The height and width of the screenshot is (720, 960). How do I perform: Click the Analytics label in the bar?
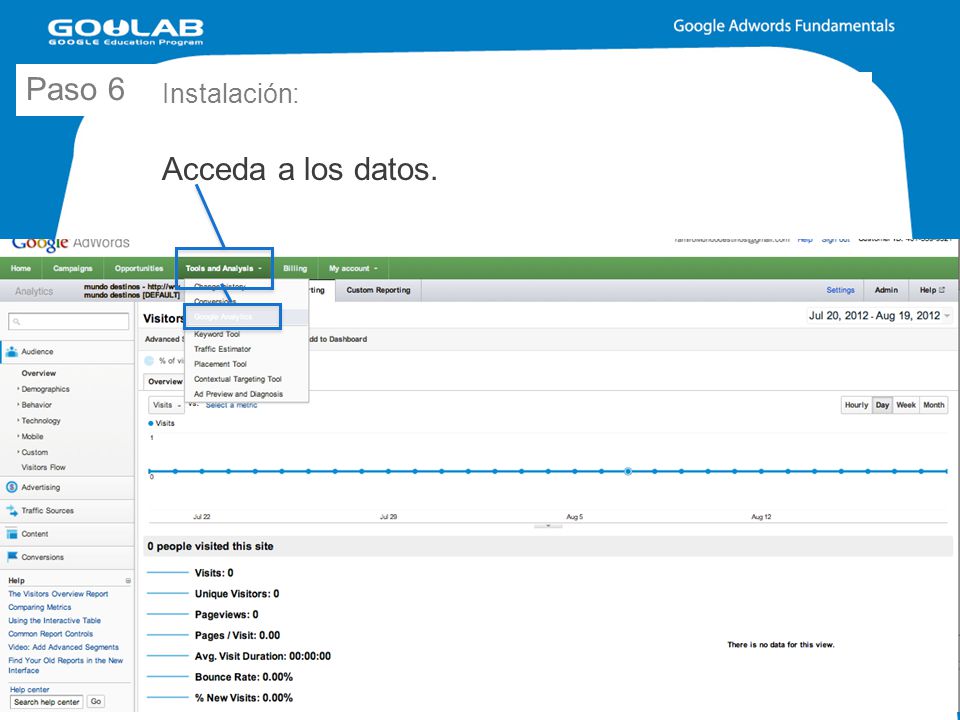point(34,291)
